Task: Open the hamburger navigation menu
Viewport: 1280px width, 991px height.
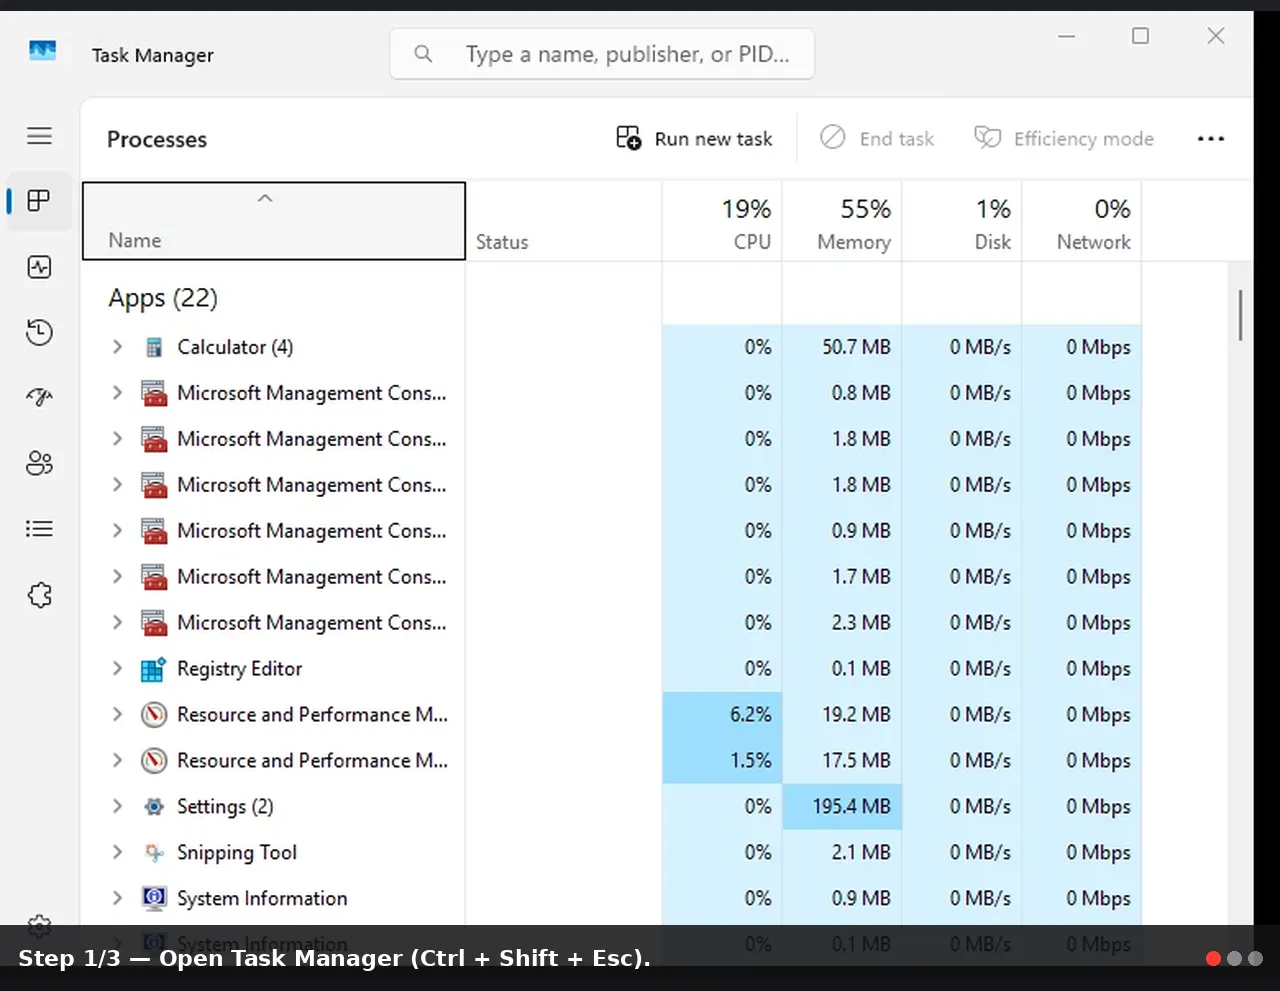Action: click(x=39, y=136)
